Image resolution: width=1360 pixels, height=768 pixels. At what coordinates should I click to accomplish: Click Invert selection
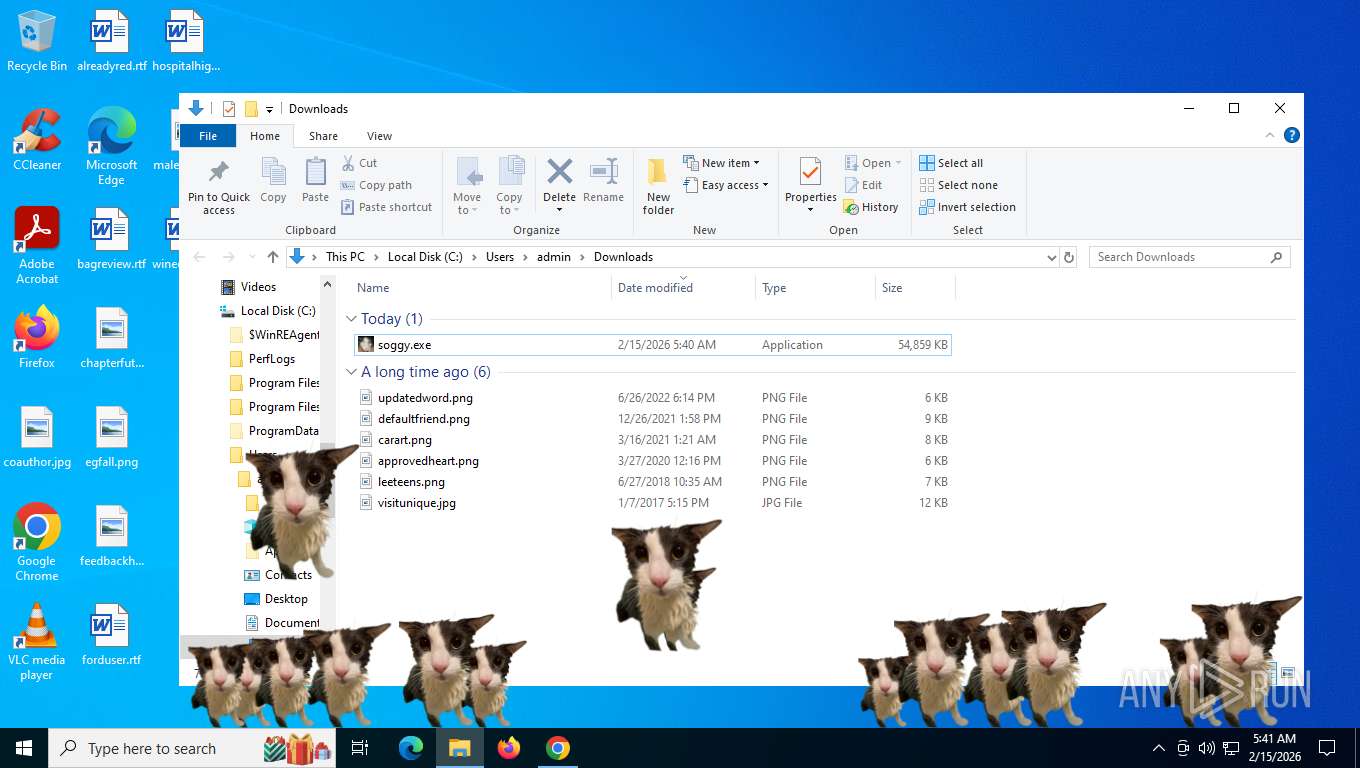[967, 207]
